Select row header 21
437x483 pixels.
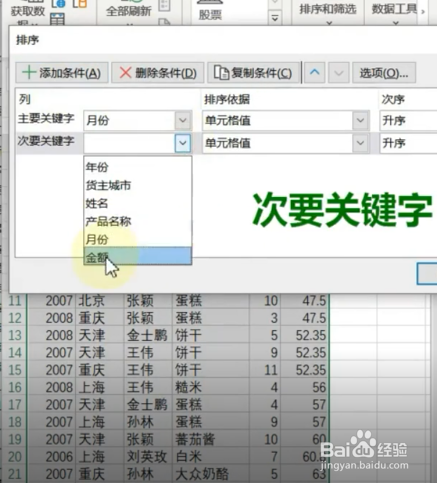[15, 474]
